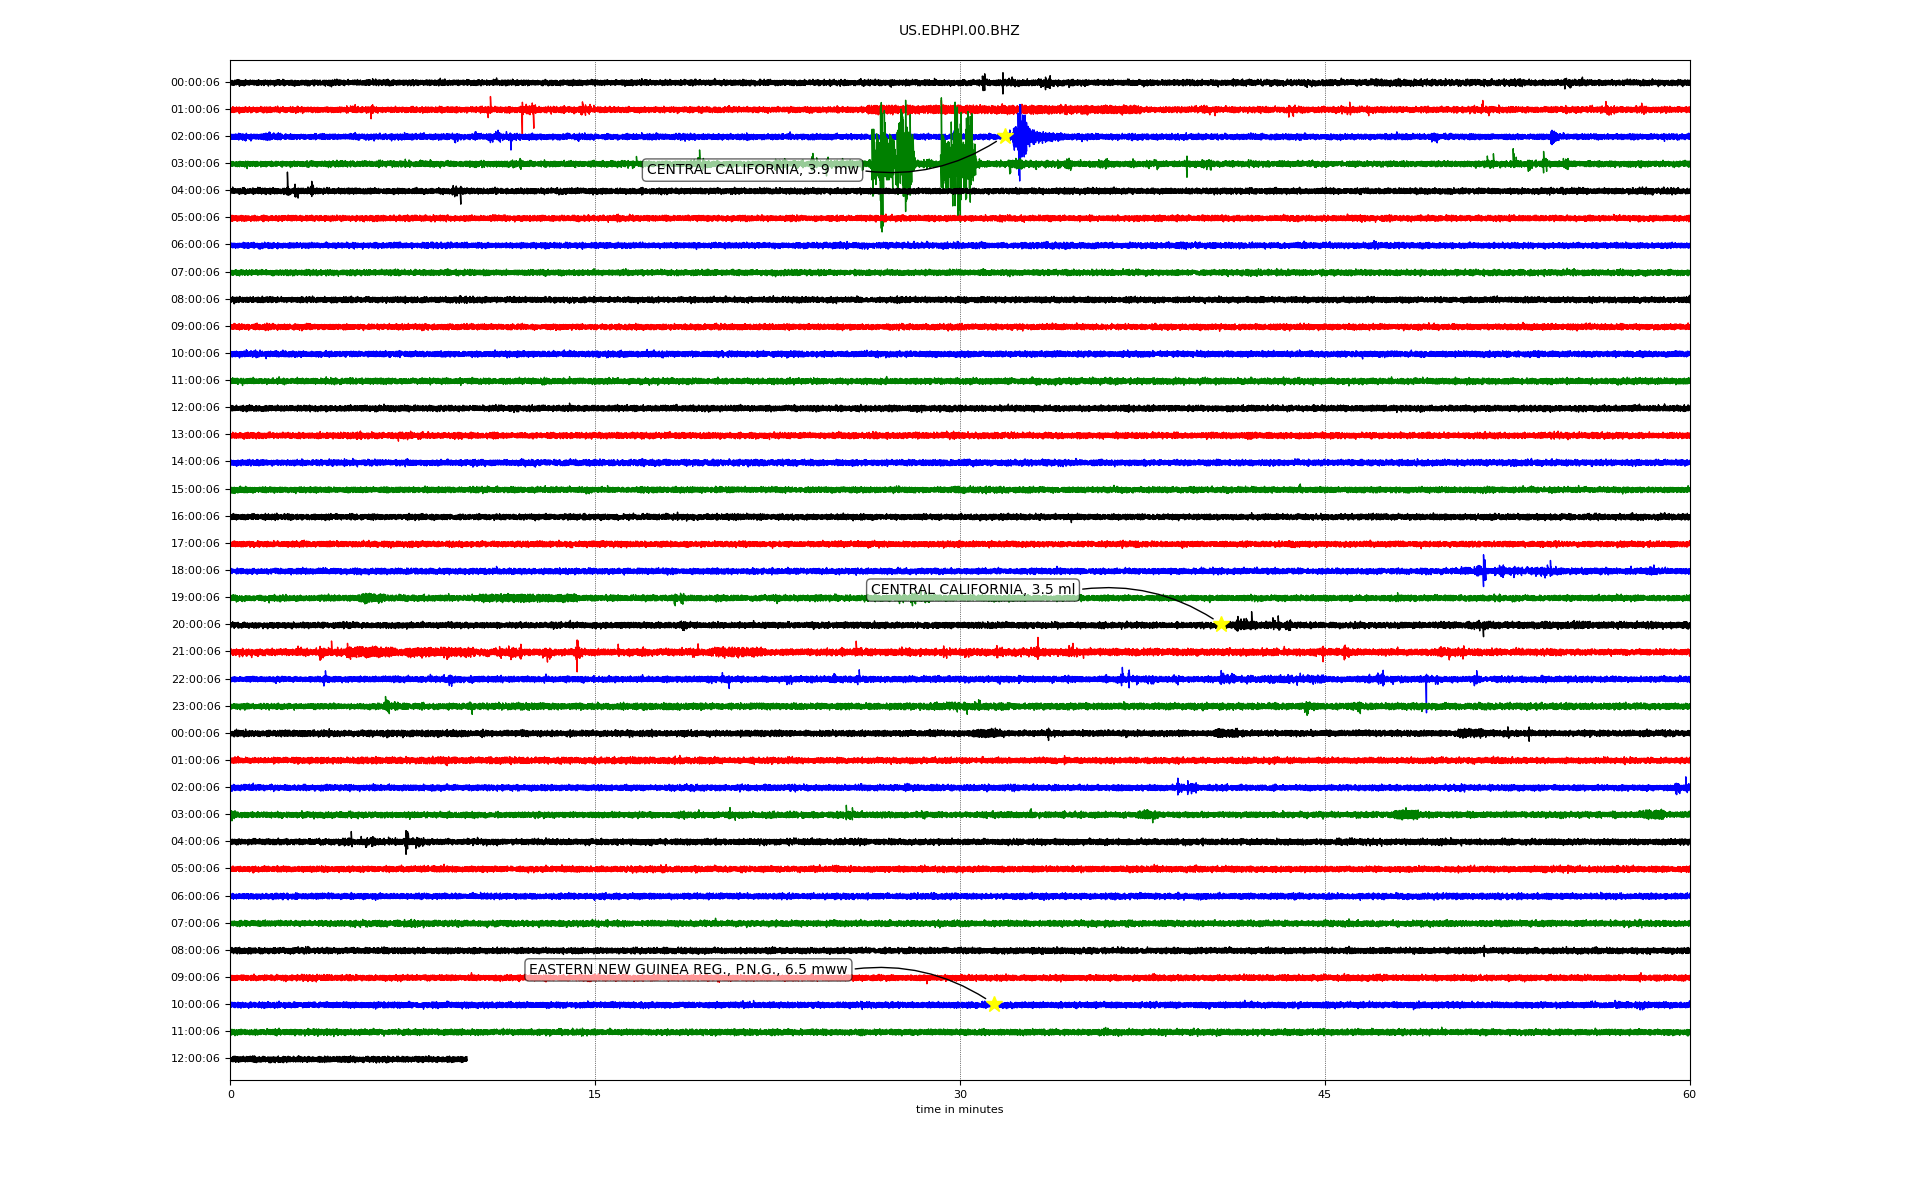This screenshot has height=1200, width=1920.
Task: Click the 30 tick on the x-axis
Action: [x=960, y=1094]
